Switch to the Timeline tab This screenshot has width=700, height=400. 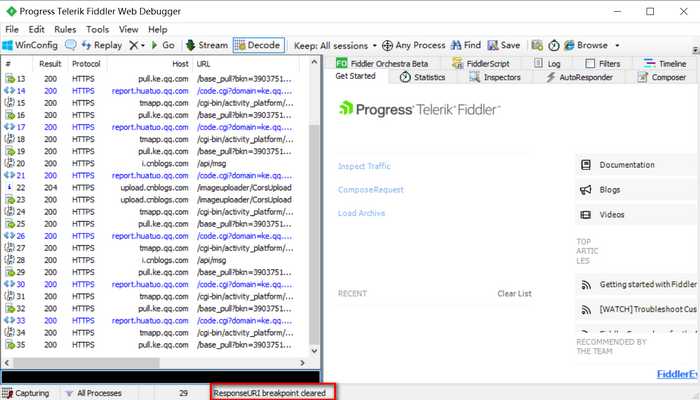665,63
